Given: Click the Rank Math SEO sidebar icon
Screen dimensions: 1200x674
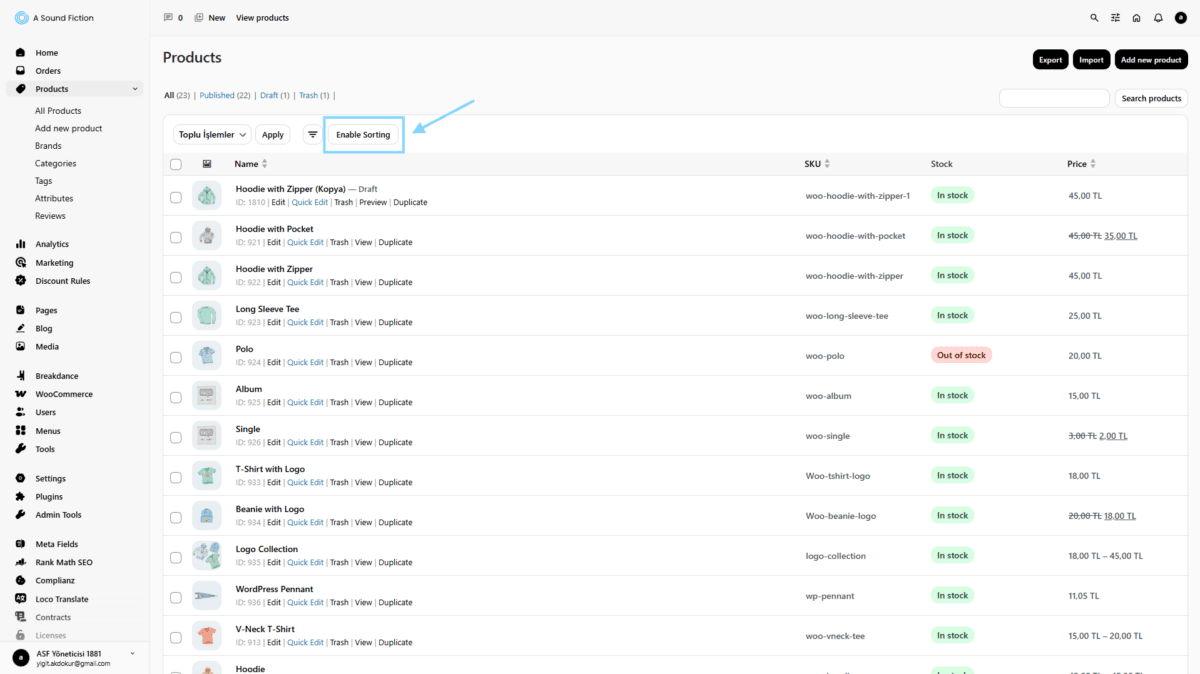Looking at the screenshot, I should point(21,563).
